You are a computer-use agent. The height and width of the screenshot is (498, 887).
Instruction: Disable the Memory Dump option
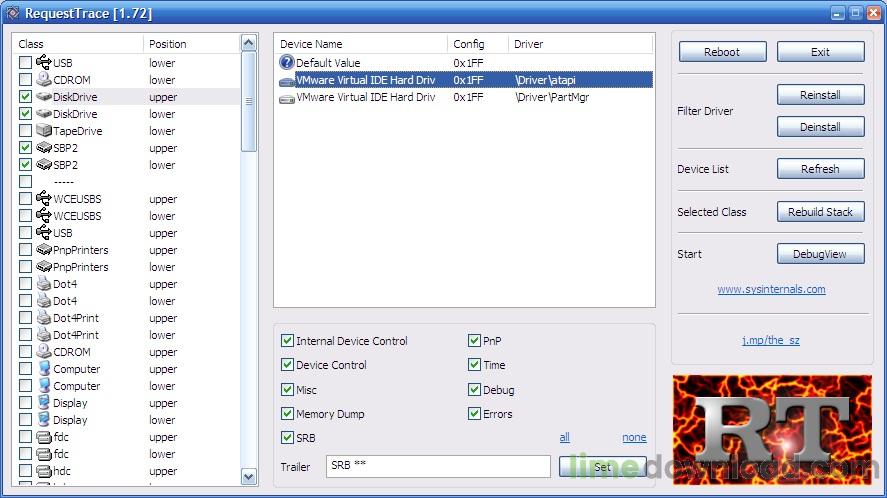pos(288,414)
